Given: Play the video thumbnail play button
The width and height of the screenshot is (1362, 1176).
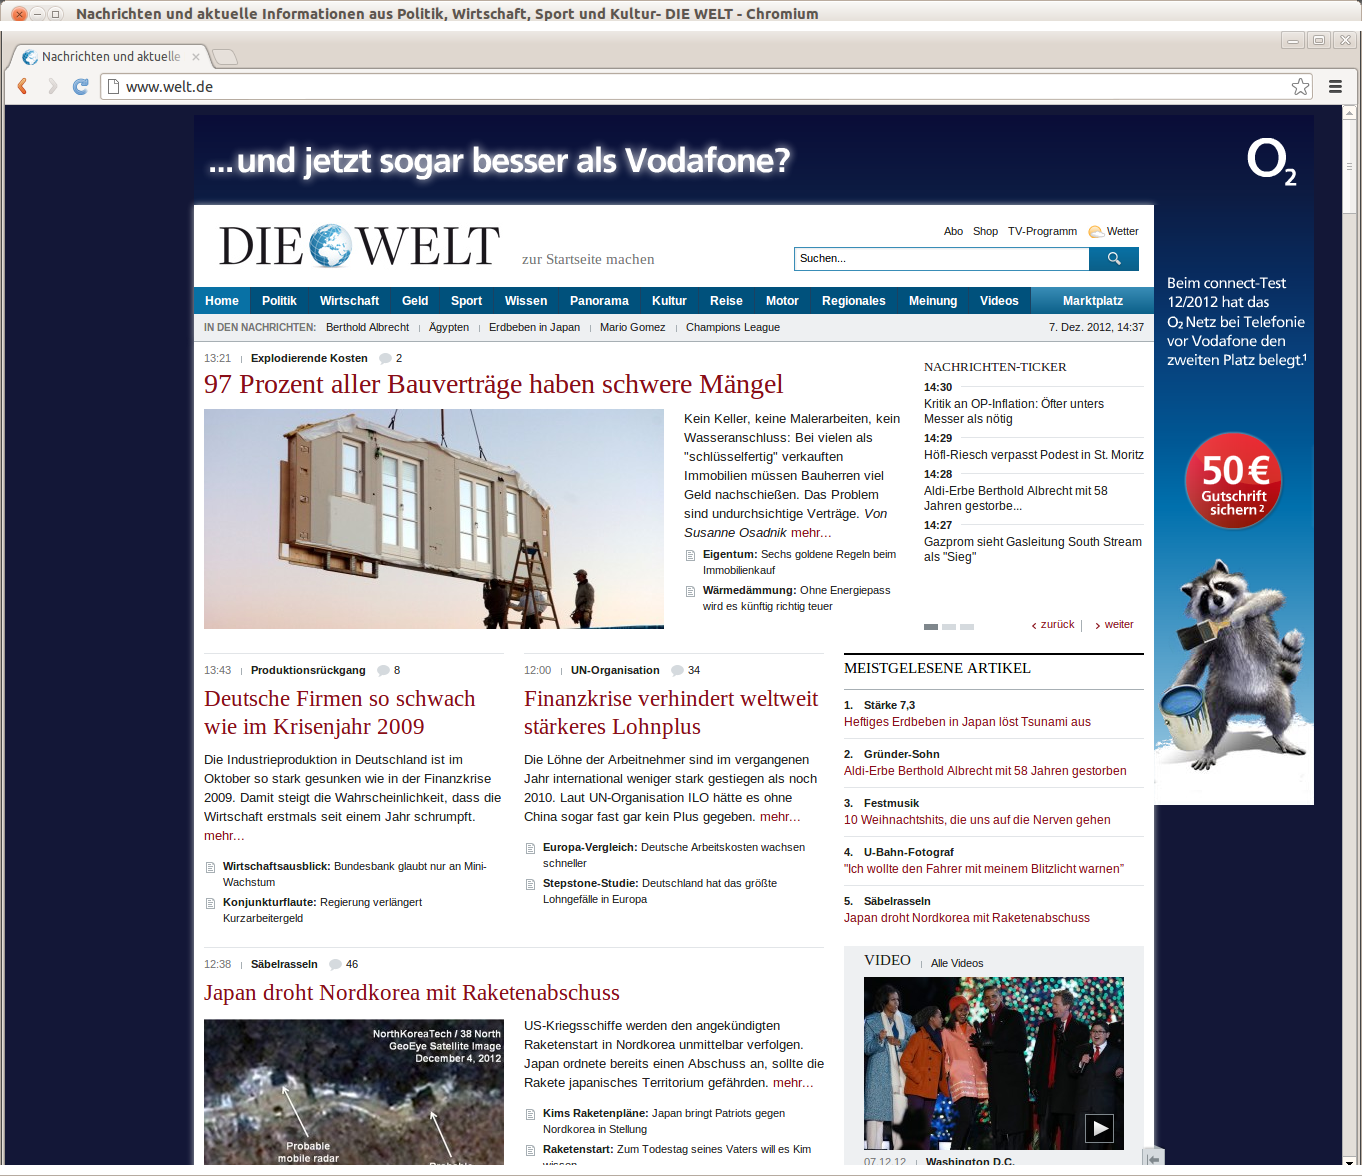Looking at the screenshot, I should (1100, 1129).
